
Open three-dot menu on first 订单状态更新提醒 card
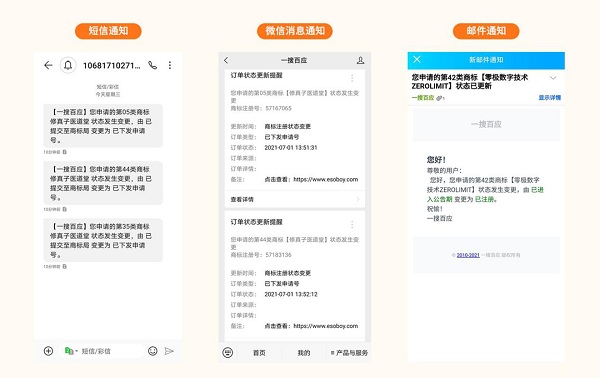coord(352,78)
